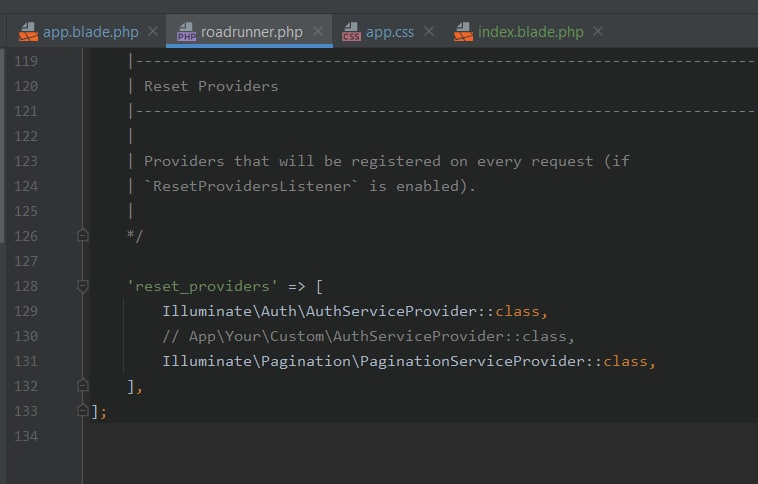This screenshot has width=758, height=484.
Task: Collapse the comment block at line 126
Action: (83, 235)
